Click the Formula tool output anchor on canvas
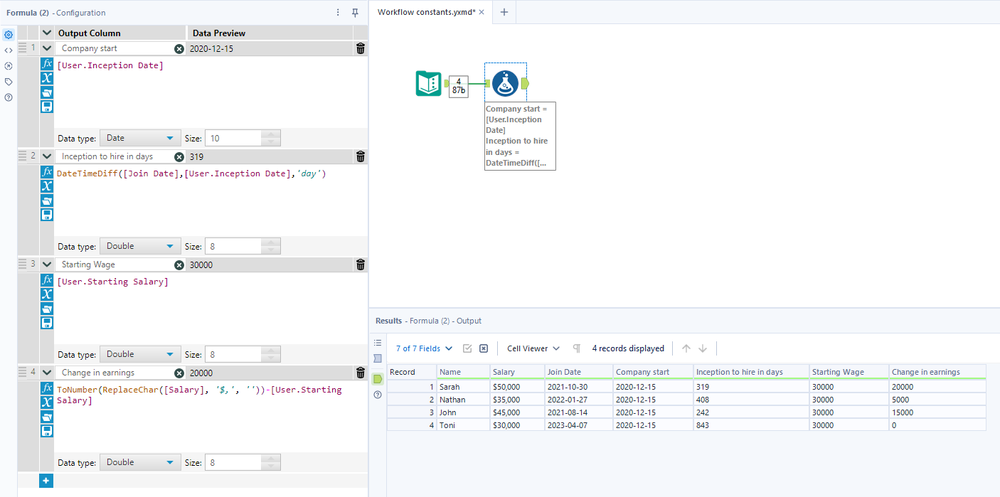 [x=525, y=84]
